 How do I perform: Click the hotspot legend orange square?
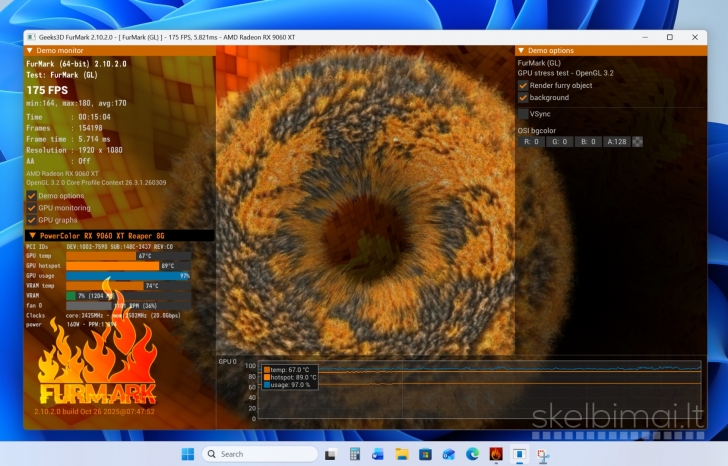pos(267,377)
